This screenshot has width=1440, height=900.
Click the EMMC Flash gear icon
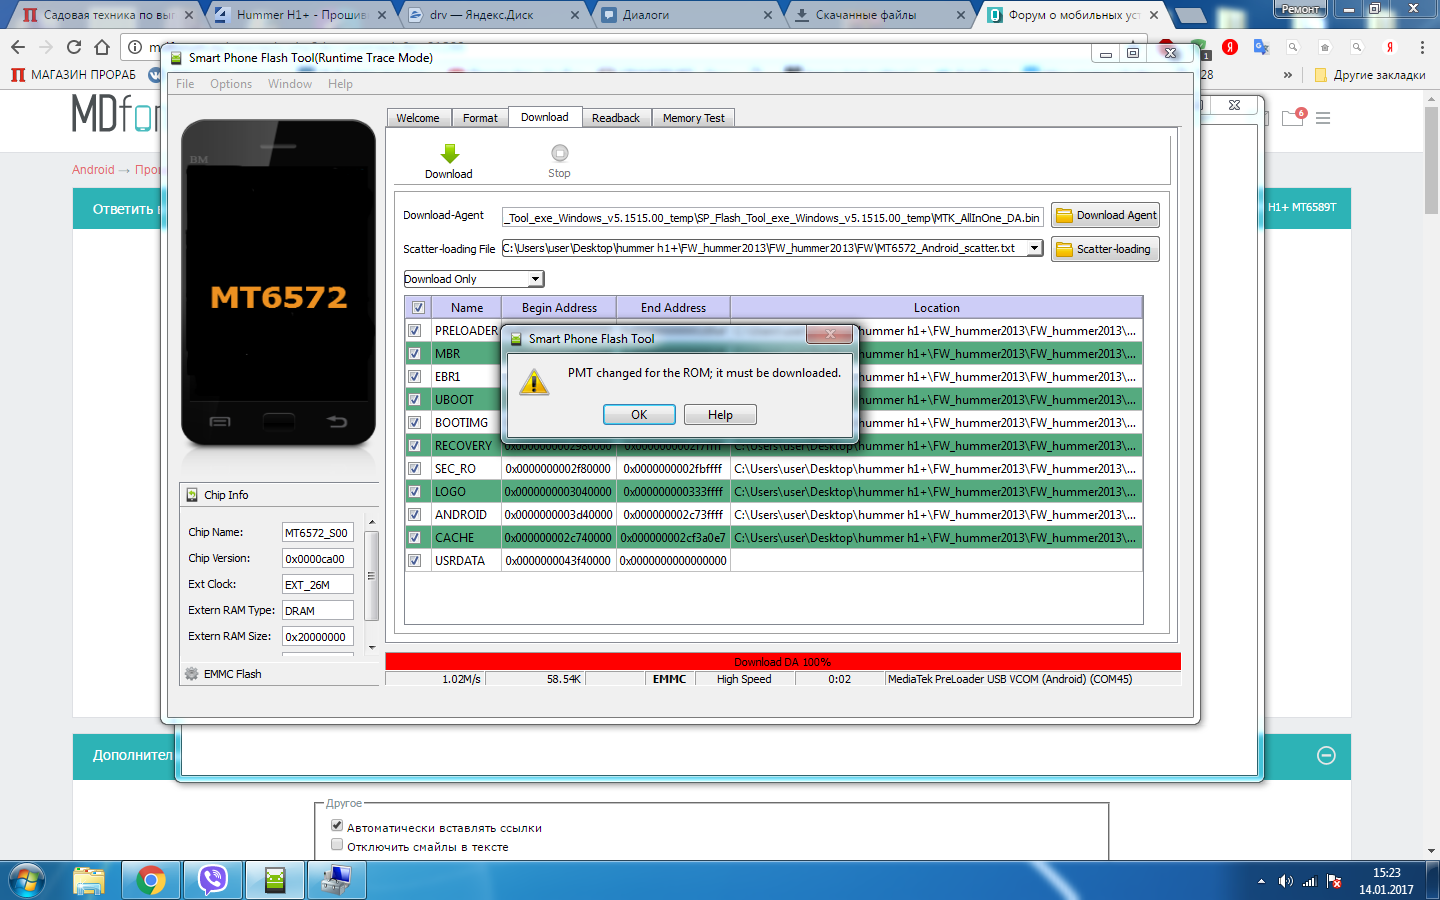(x=192, y=674)
